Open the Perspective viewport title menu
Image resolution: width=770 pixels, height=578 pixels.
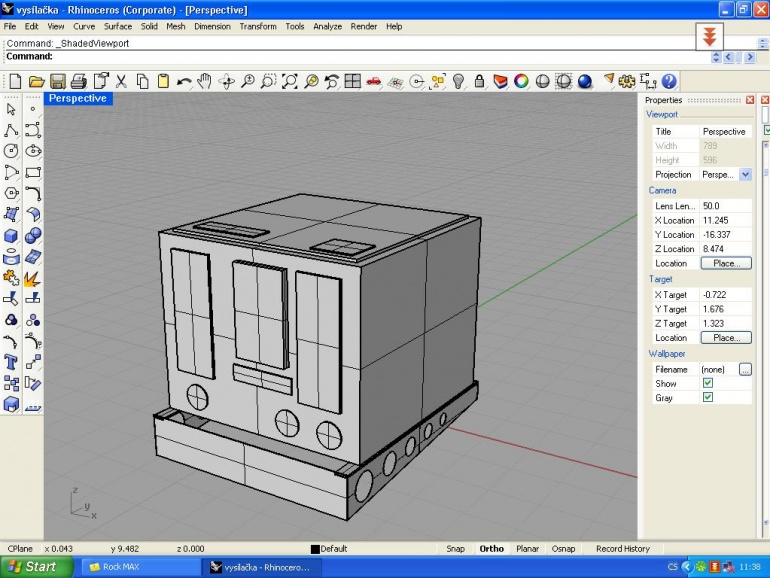coord(78,98)
